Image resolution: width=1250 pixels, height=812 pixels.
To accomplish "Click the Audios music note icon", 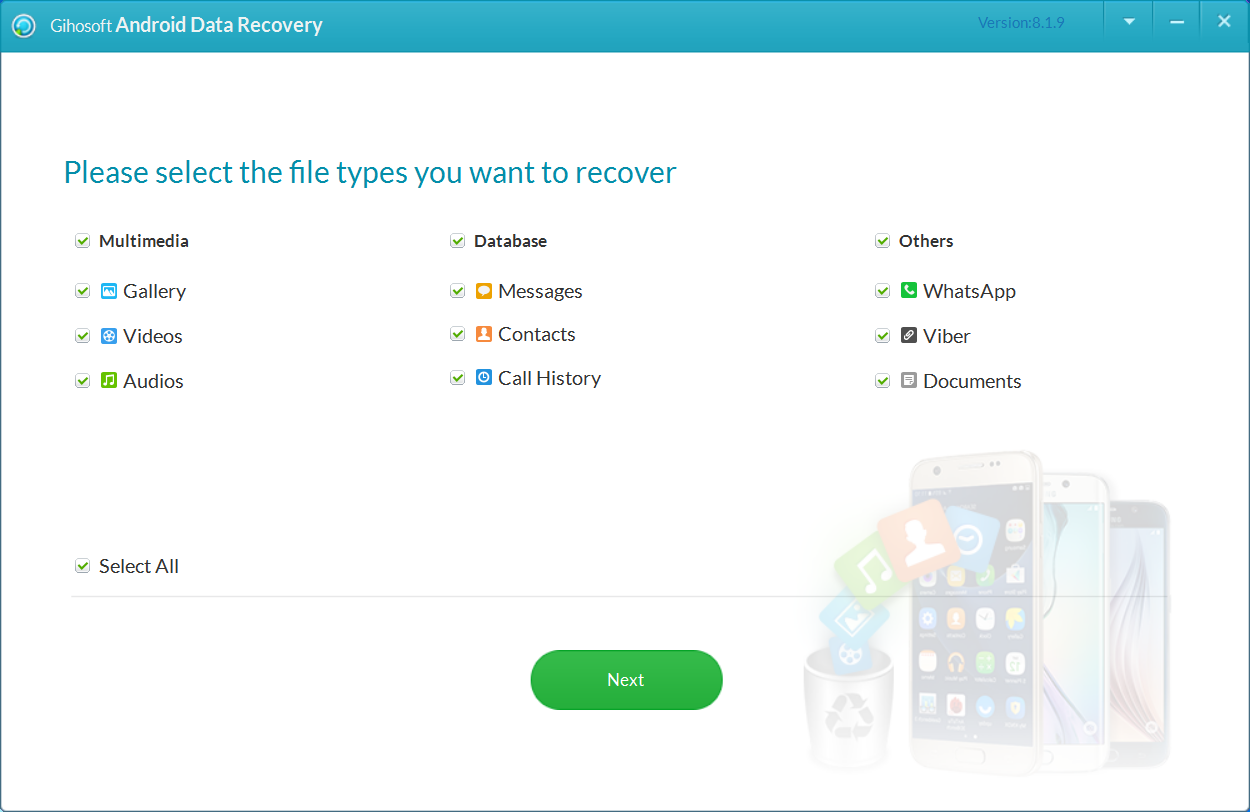I will pyautogui.click(x=109, y=381).
